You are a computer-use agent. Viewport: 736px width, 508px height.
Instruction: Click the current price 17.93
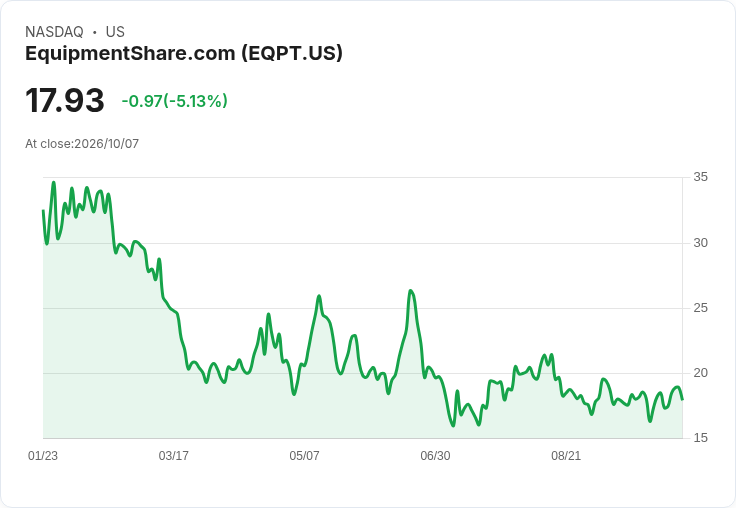(65, 100)
